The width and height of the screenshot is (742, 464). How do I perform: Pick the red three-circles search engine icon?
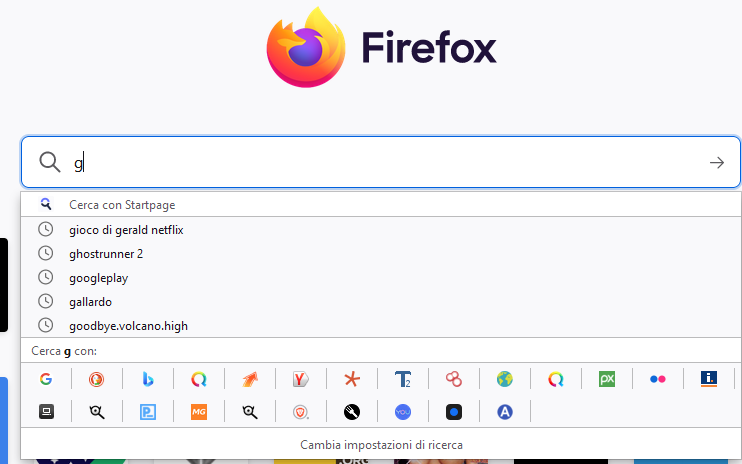[x=454, y=379]
